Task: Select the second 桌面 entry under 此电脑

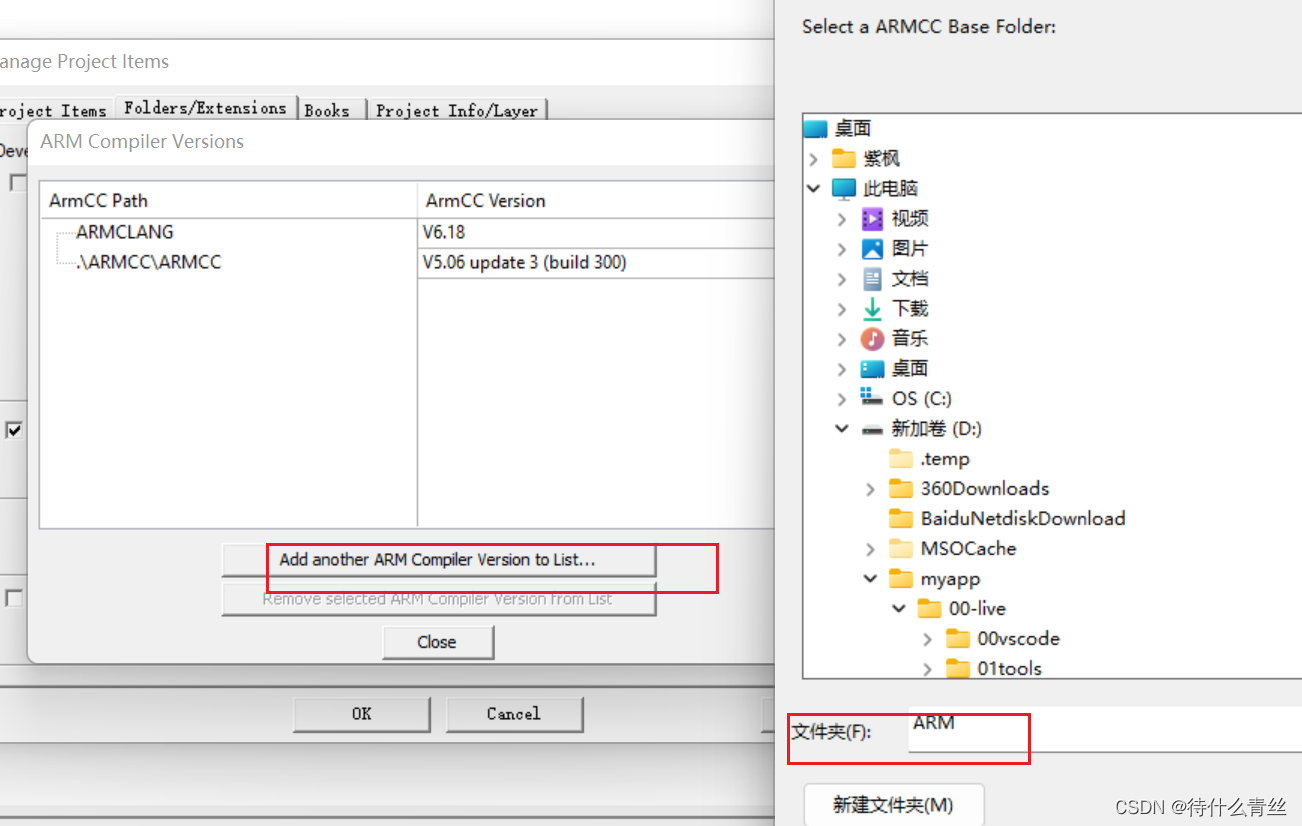Action: tap(909, 368)
